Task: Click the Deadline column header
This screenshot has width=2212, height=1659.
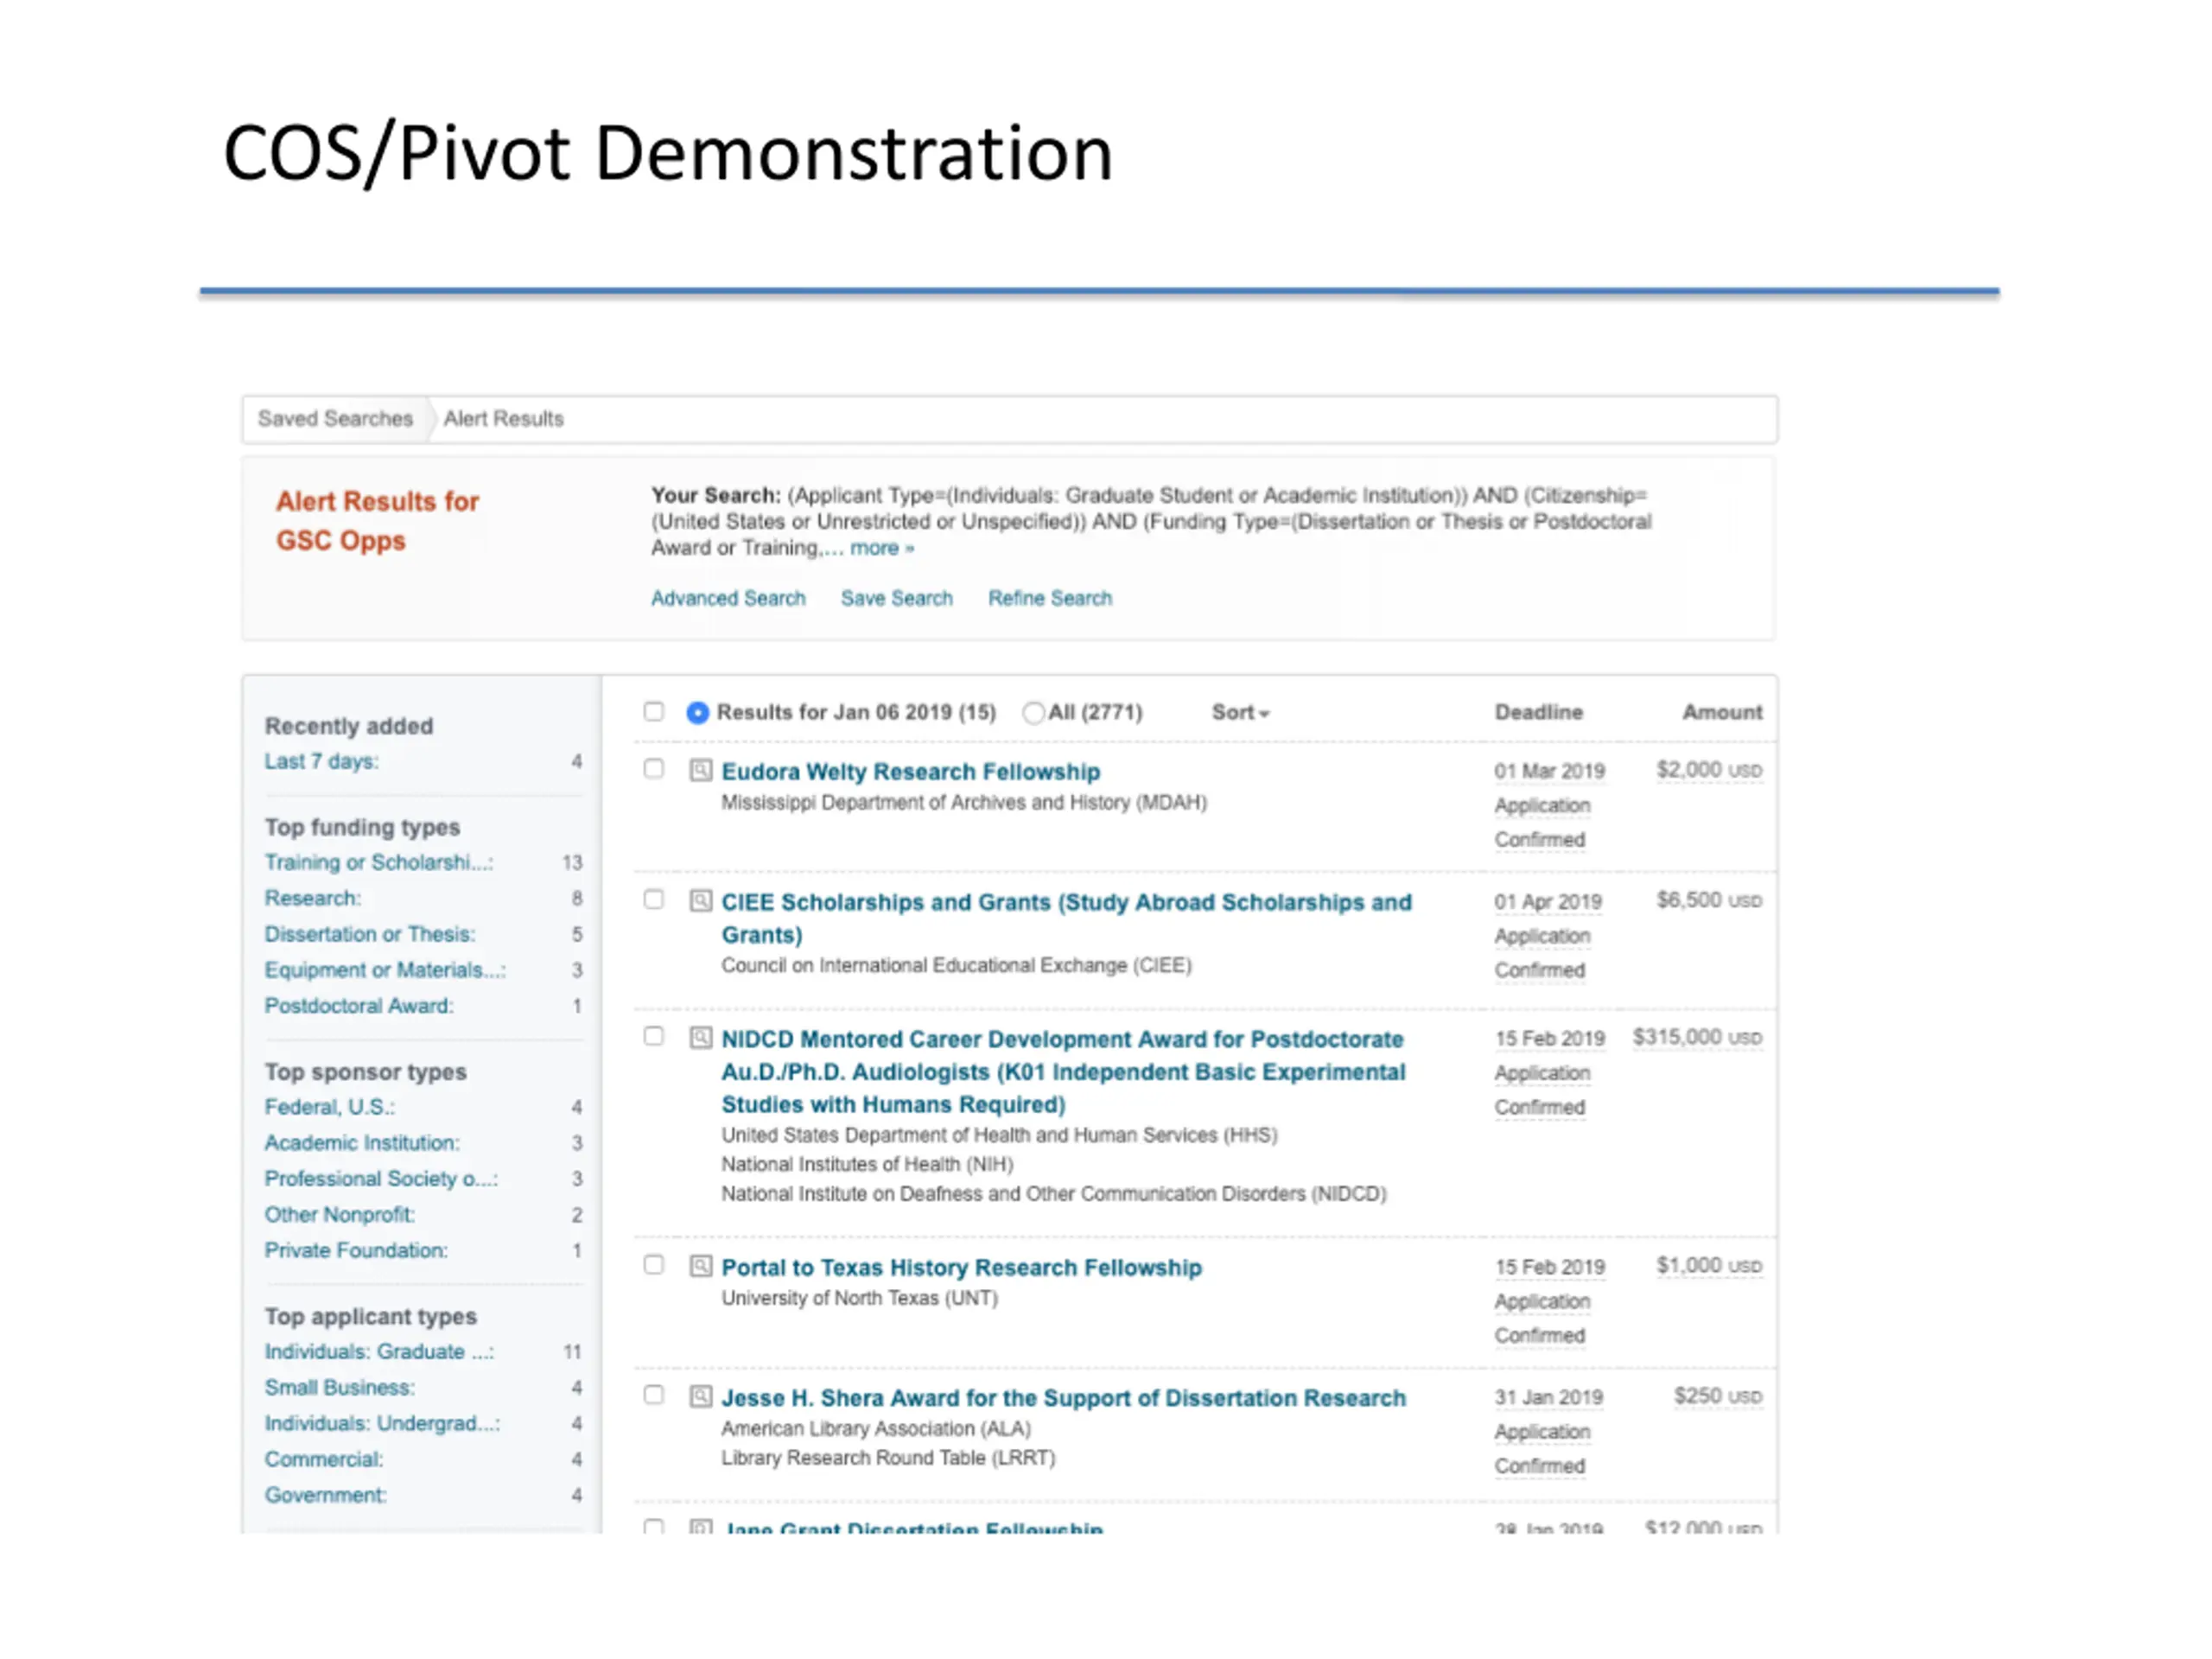Action: pyautogui.click(x=1538, y=712)
